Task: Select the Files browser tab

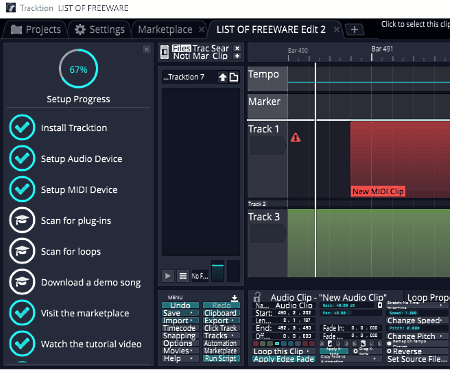Action: pos(181,48)
